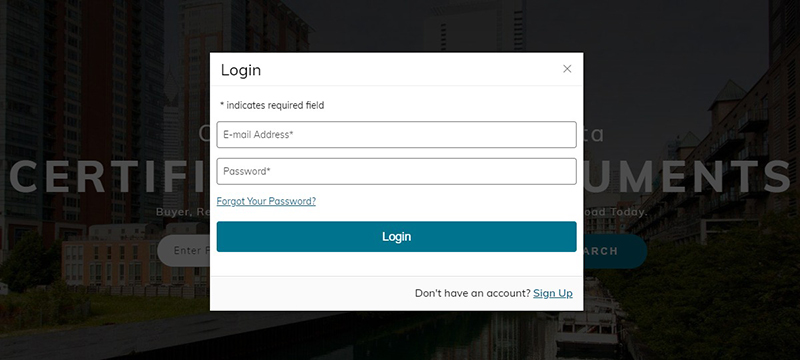Click the gray footer bar of the dialog
The image size is (800, 360).
click(x=396, y=293)
